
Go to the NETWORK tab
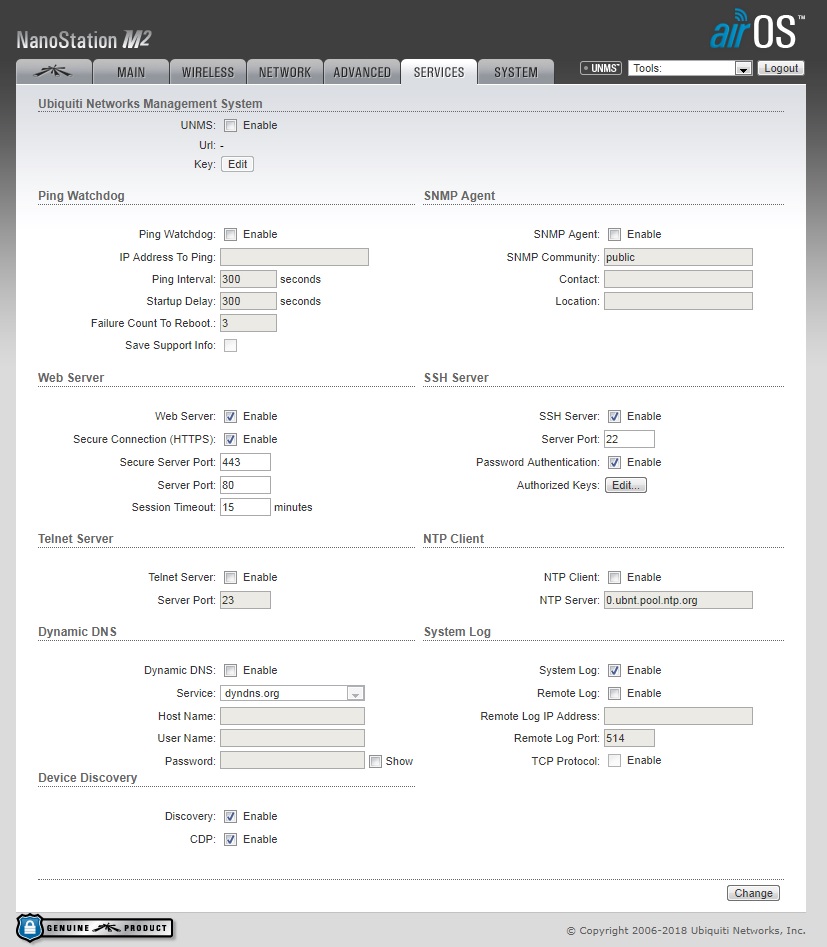coord(285,72)
